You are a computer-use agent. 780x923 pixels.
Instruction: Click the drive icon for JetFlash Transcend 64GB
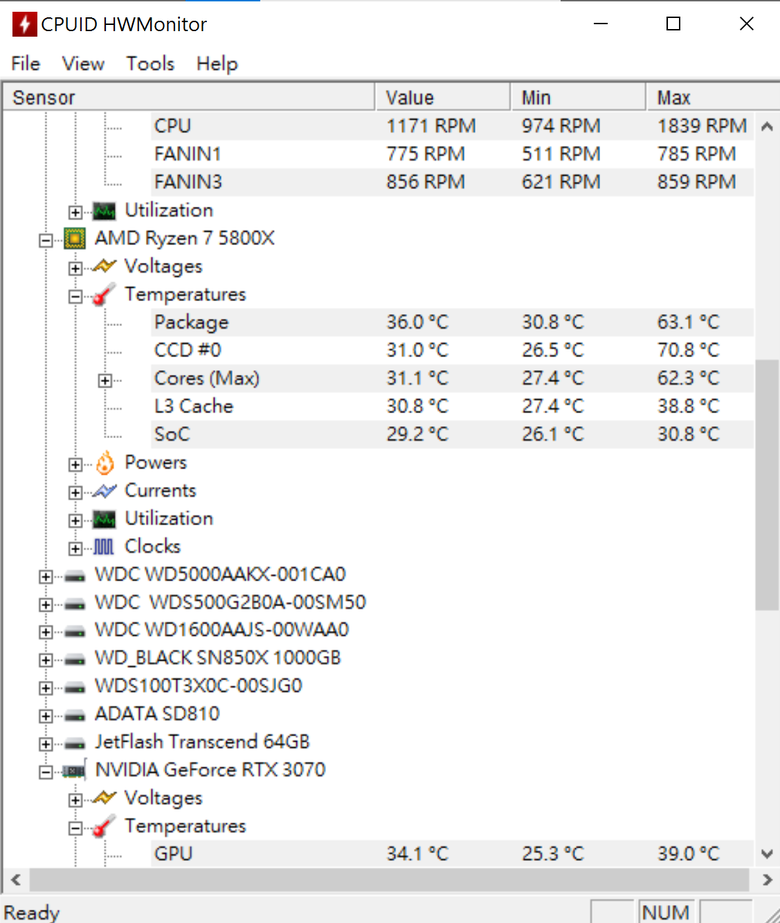tap(75, 743)
